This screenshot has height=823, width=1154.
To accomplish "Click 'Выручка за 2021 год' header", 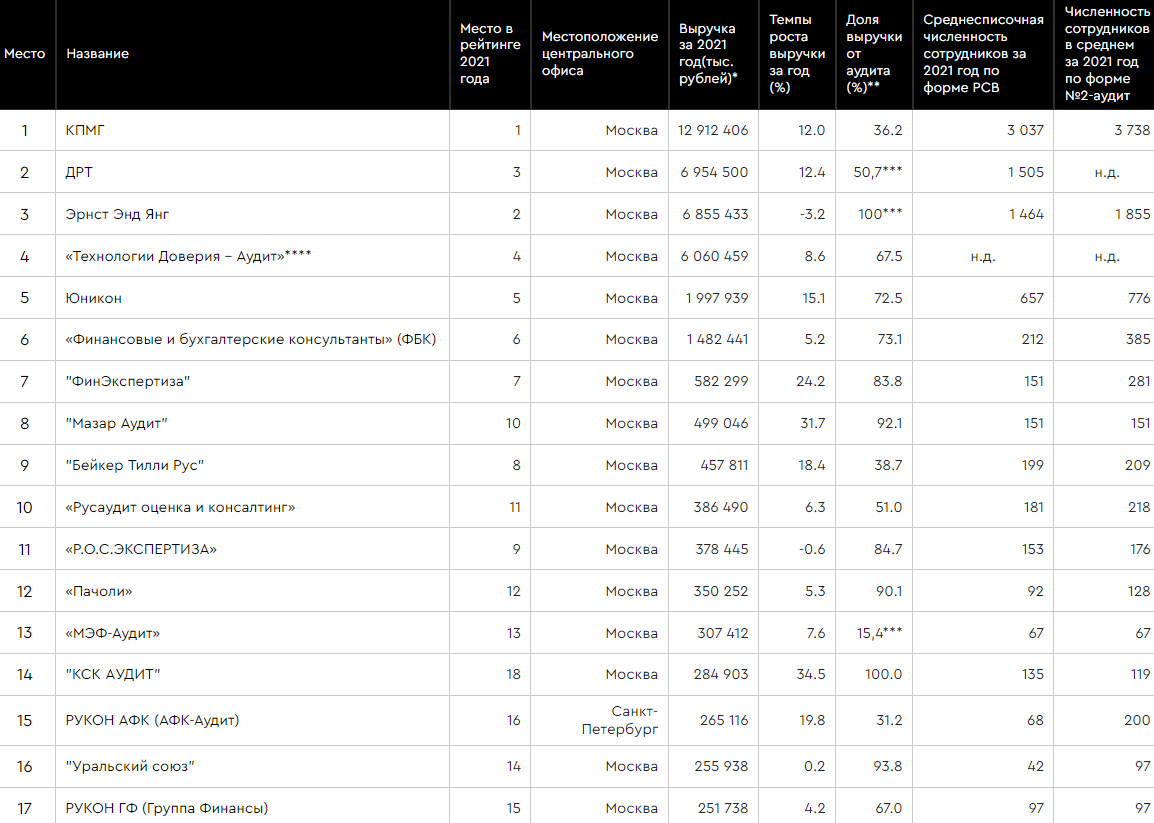I will (x=708, y=54).
